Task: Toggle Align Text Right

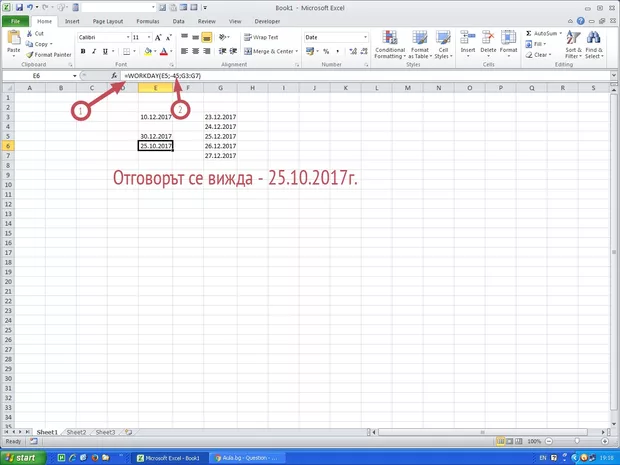Action: click(206, 51)
